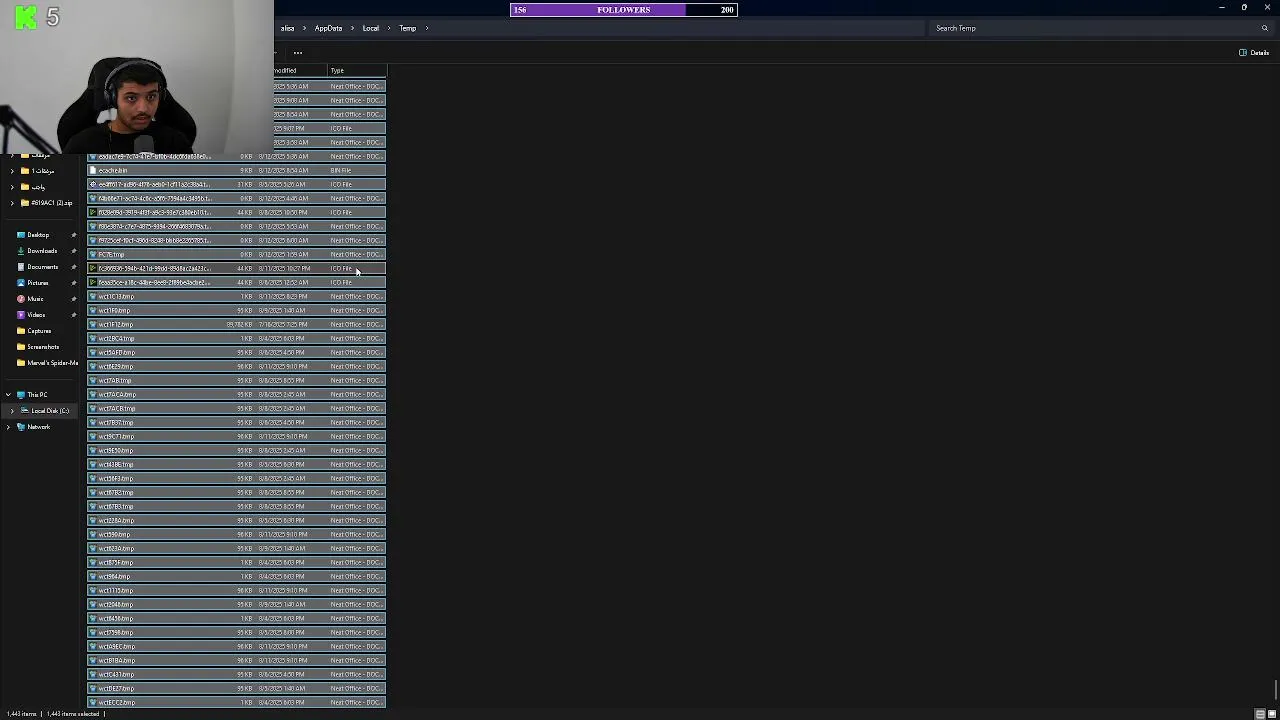The height and width of the screenshot is (720, 1280).
Task: Select the wctA9EC.tmp file
Action: pos(236,647)
